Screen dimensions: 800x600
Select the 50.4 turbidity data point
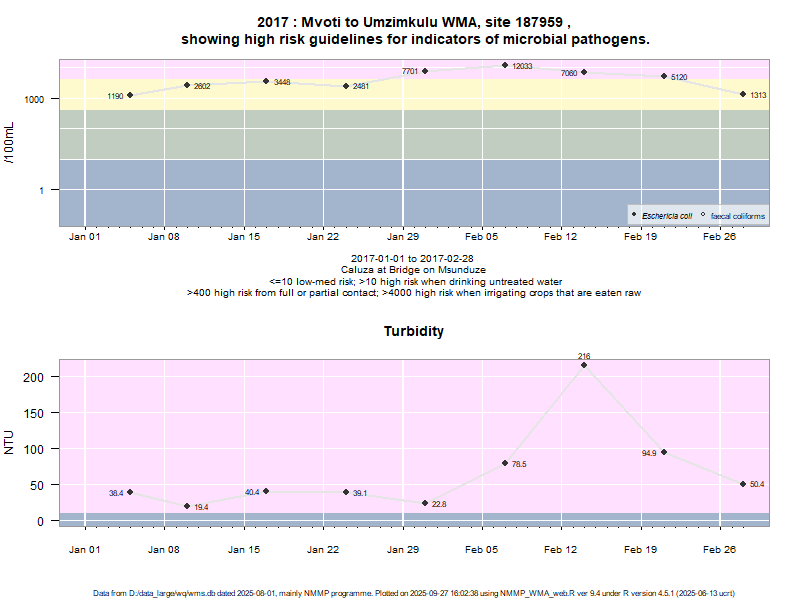743,484
